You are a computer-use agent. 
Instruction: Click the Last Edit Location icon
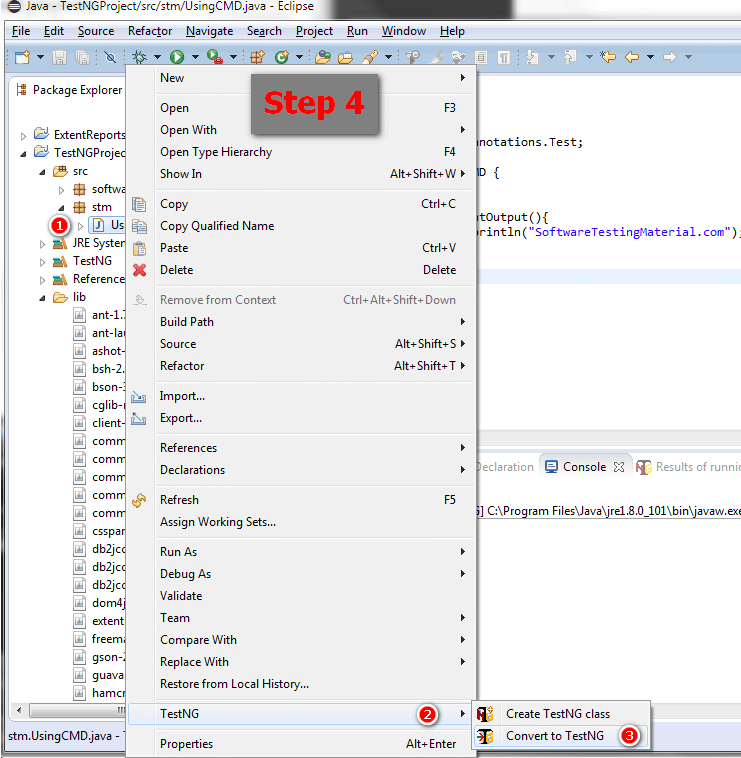tap(608, 58)
